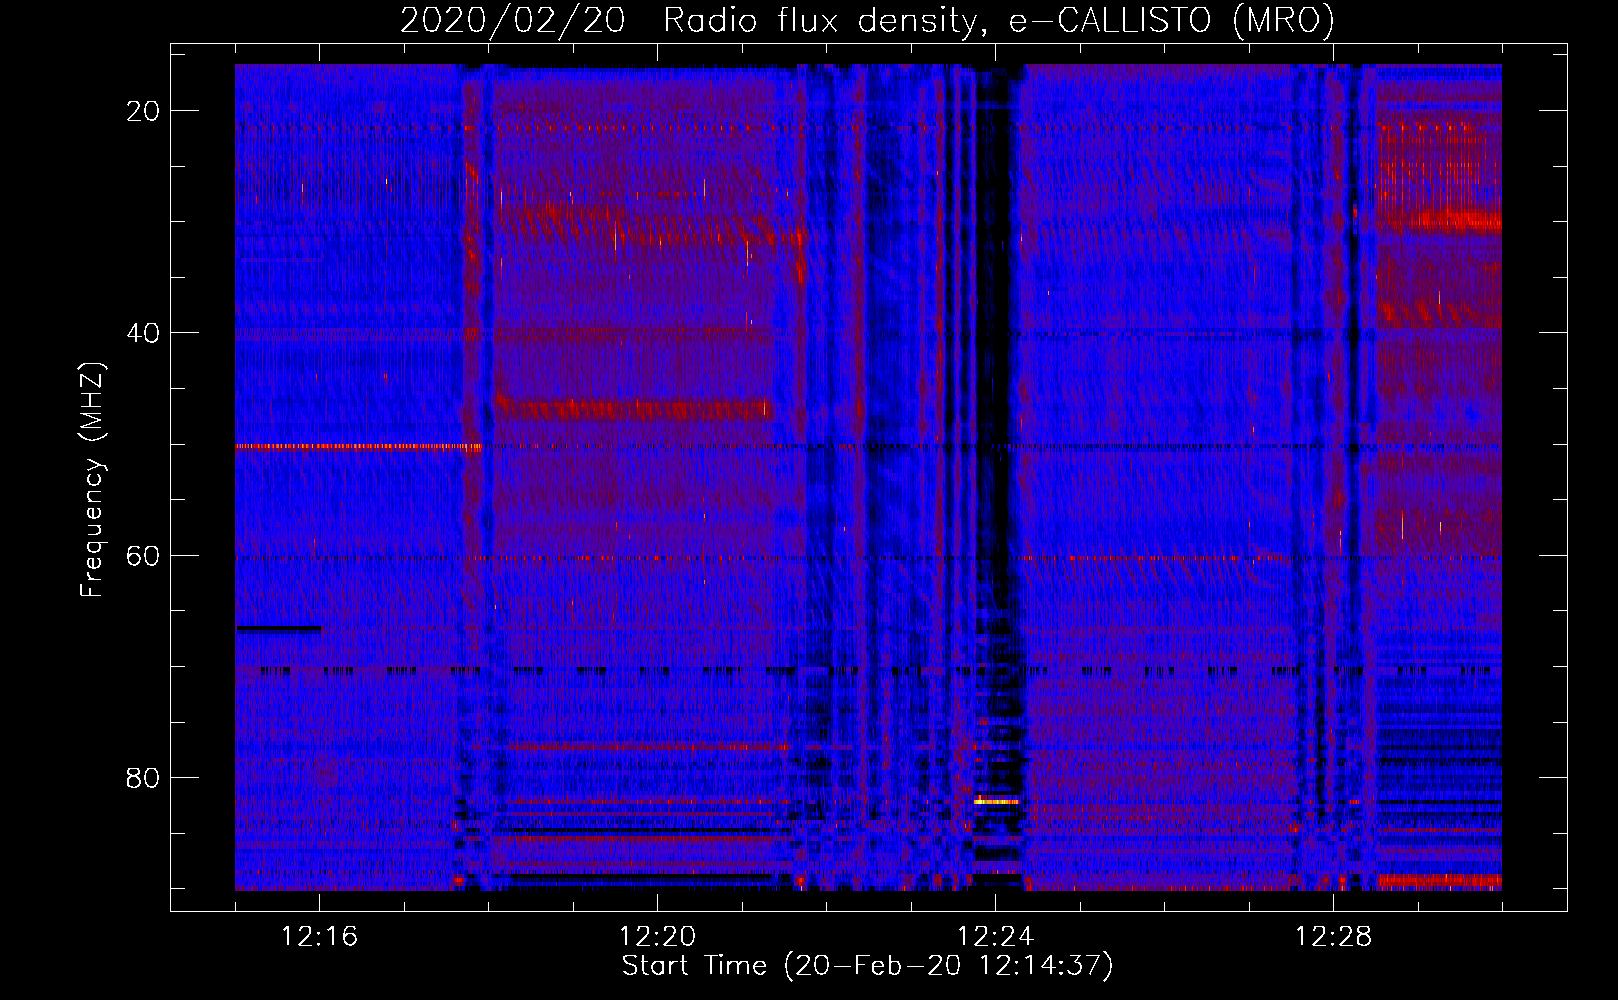Click the 40 MHz frequency tick label
The width and height of the screenshot is (1618, 1000).
coord(144,333)
